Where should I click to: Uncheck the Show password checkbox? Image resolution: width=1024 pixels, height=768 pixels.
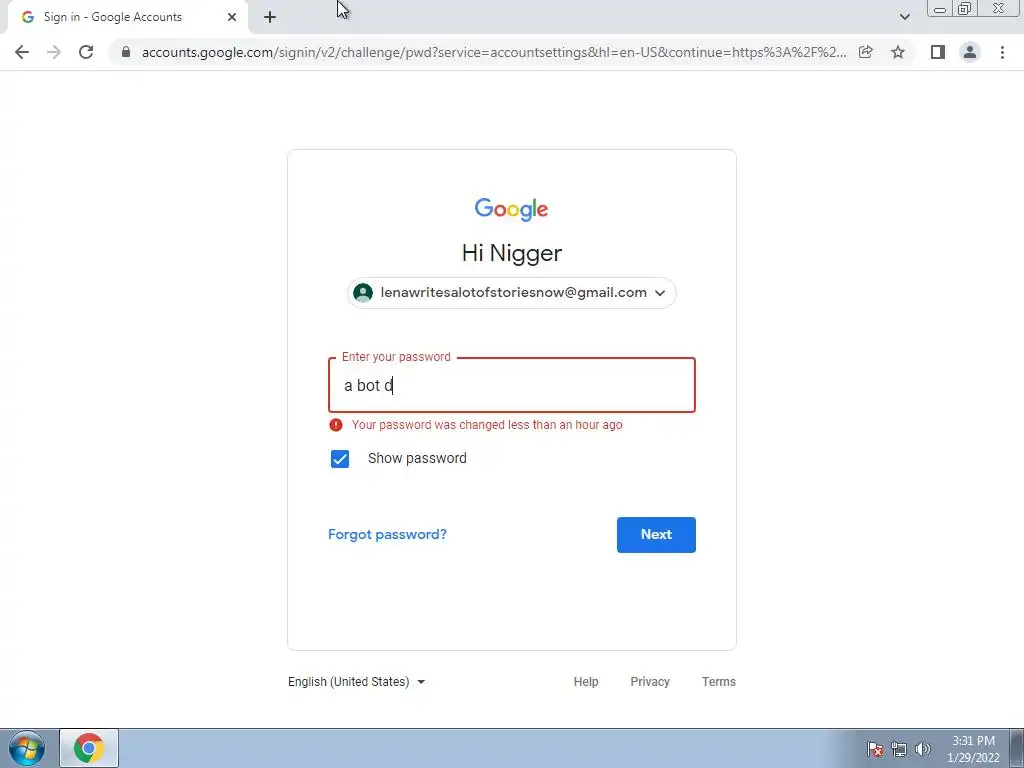pos(340,458)
